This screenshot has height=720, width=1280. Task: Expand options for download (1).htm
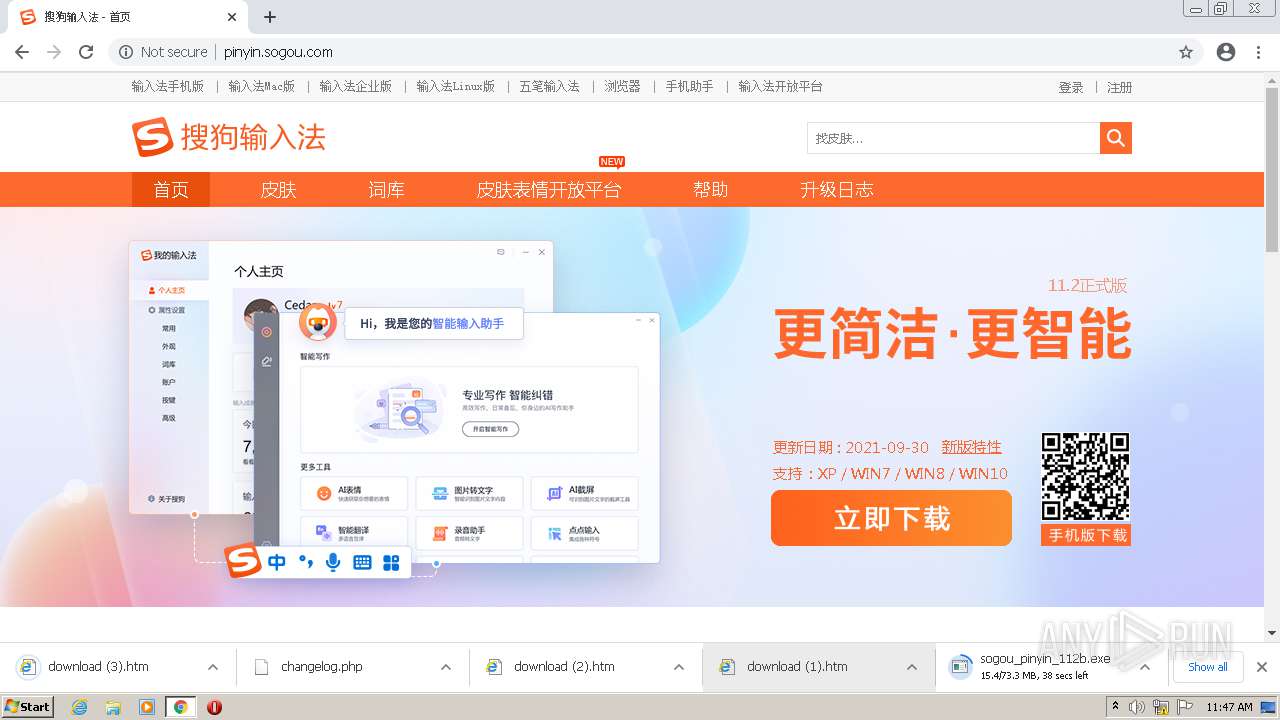pos(912,667)
